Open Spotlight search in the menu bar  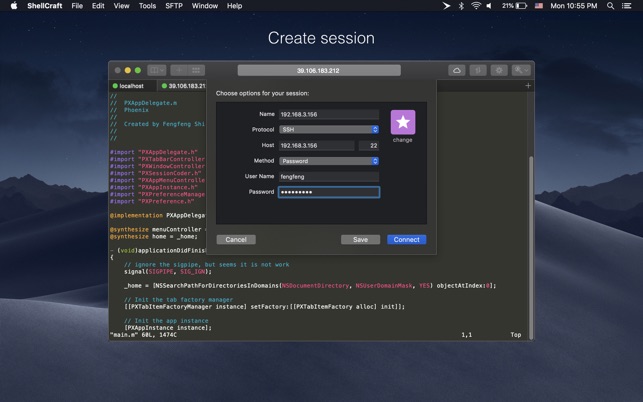[611, 6]
